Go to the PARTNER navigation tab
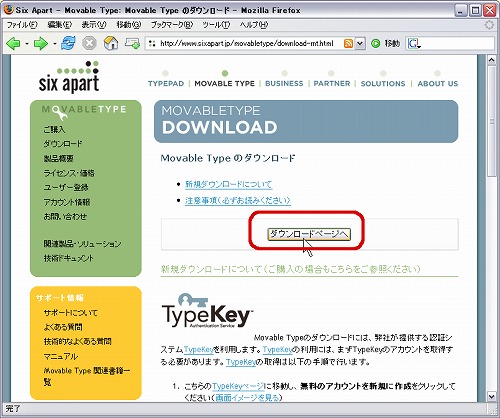Image resolution: width=500 pixels, height=418 pixels. (332, 84)
